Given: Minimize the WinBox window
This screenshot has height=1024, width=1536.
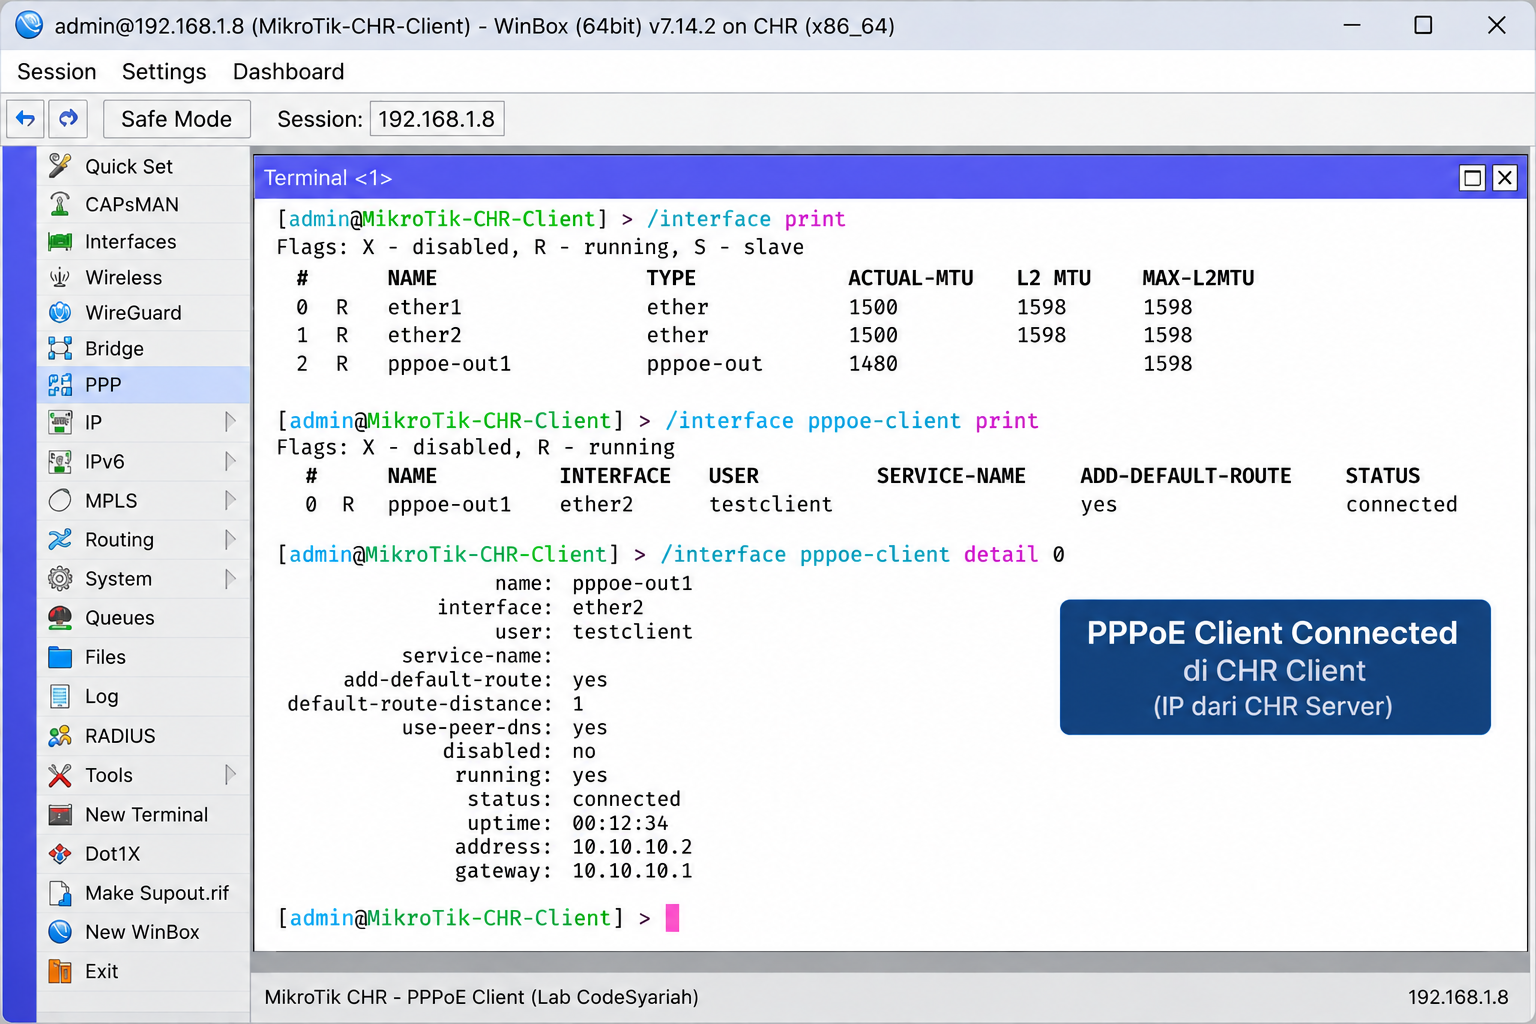Looking at the screenshot, I should (x=1352, y=25).
